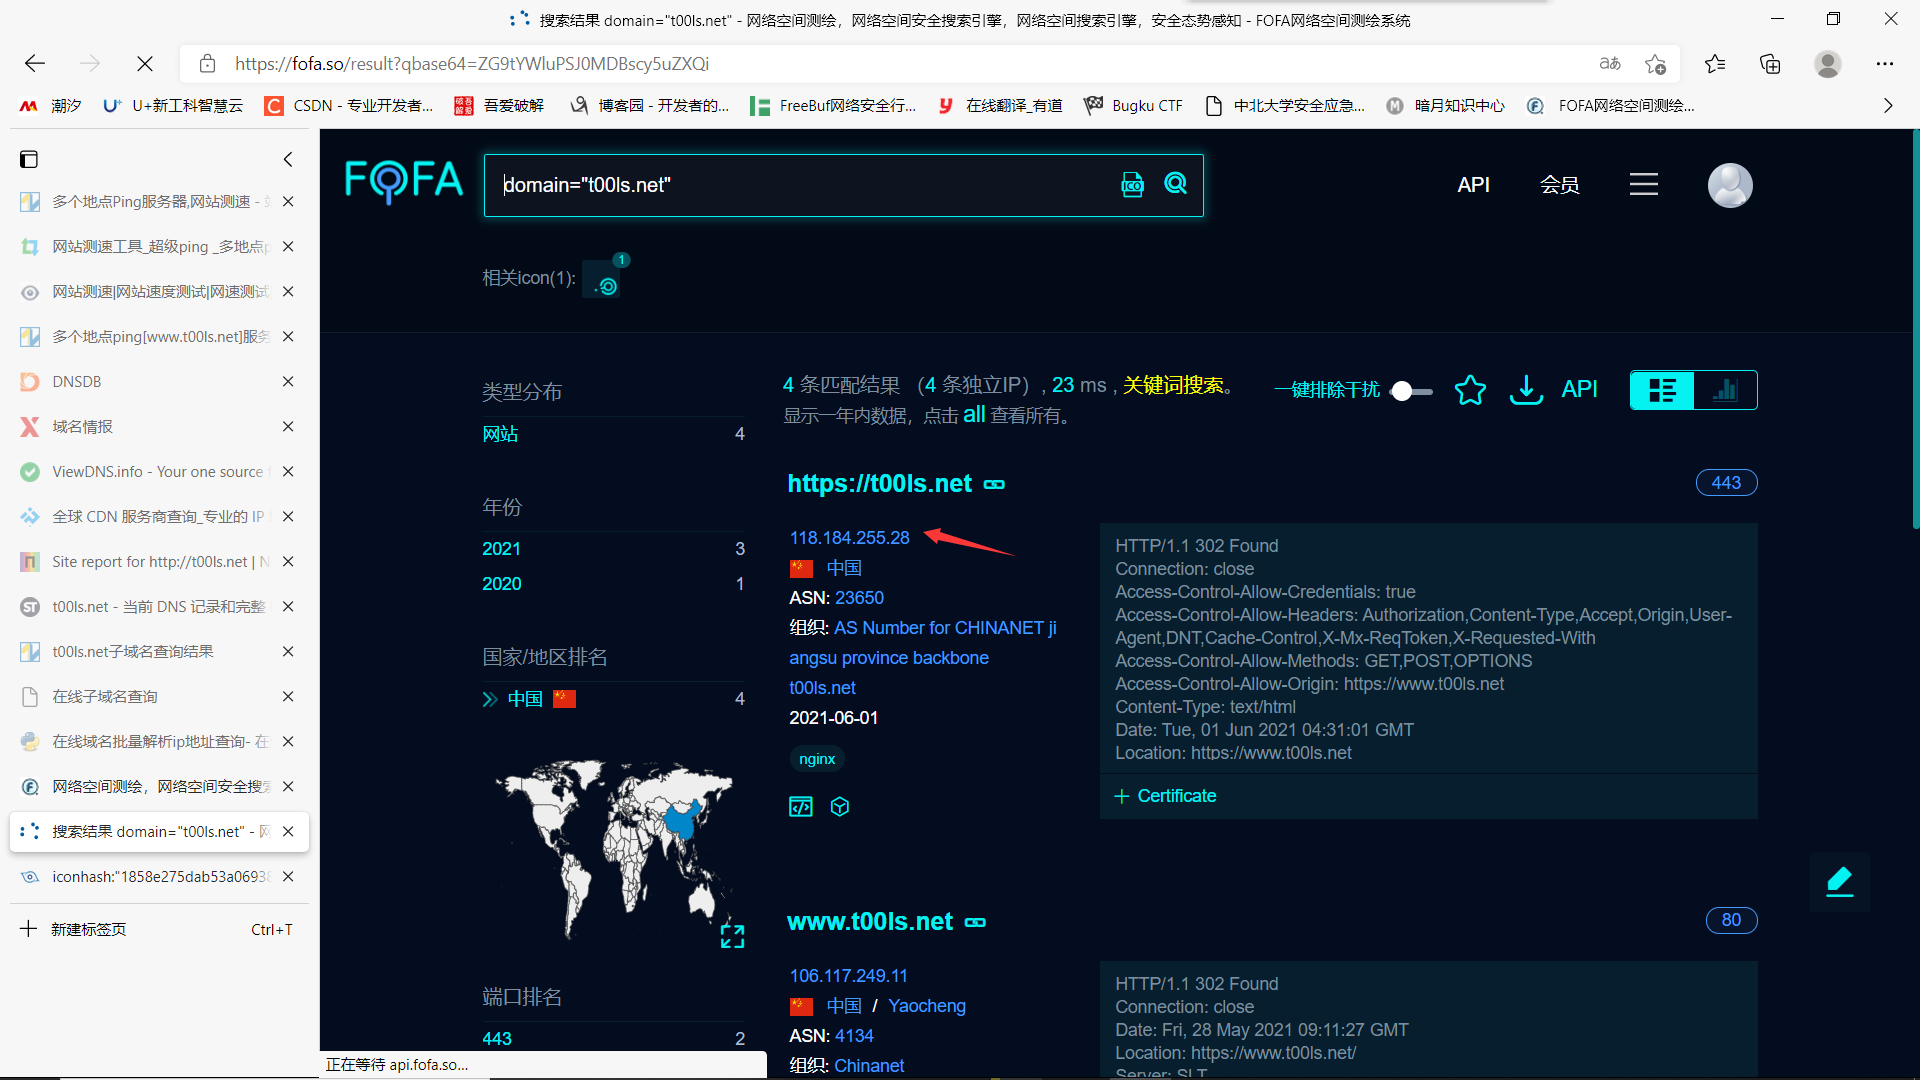Open ASN 23650 link

click(x=859, y=598)
